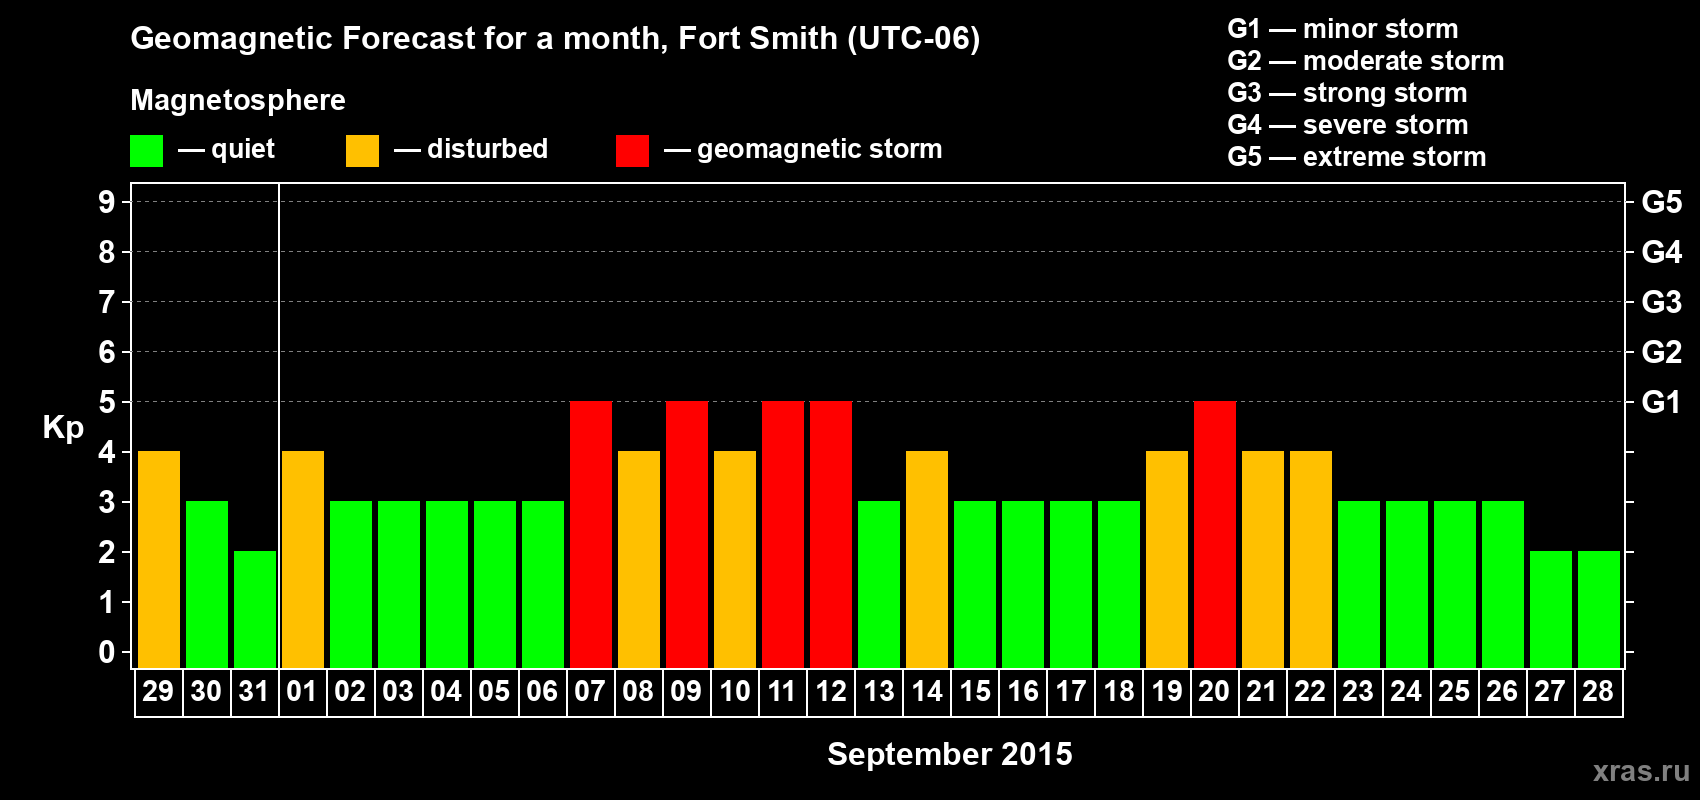Image resolution: width=1700 pixels, height=800 pixels.
Task: Click the date label '20' on the axis
Action: [x=1214, y=692]
